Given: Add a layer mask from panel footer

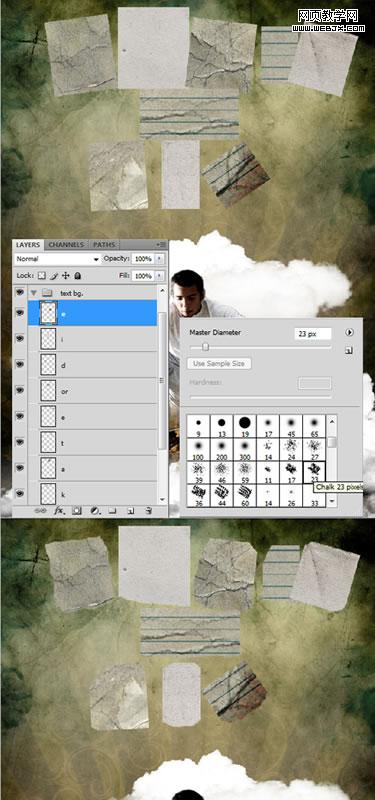Looking at the screenshot, I should [x=77, y=510].
